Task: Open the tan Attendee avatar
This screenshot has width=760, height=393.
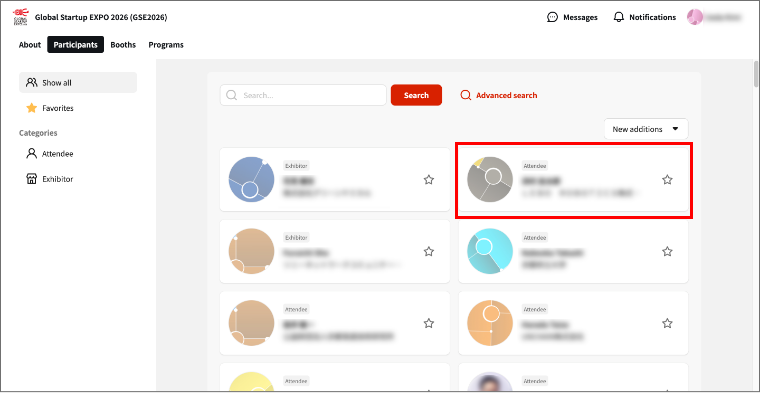Action: [252, 323]
